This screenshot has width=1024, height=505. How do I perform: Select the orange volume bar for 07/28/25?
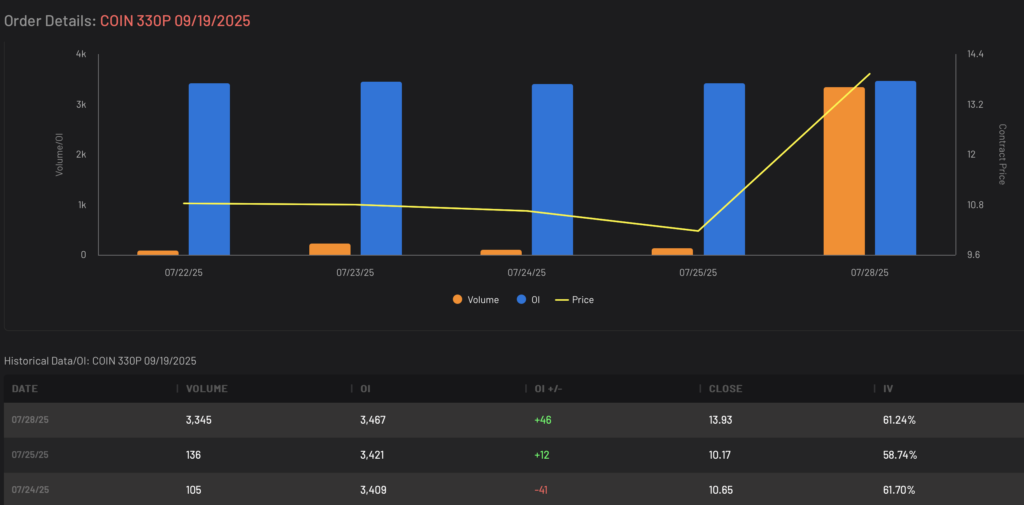[x=844, y=171]
